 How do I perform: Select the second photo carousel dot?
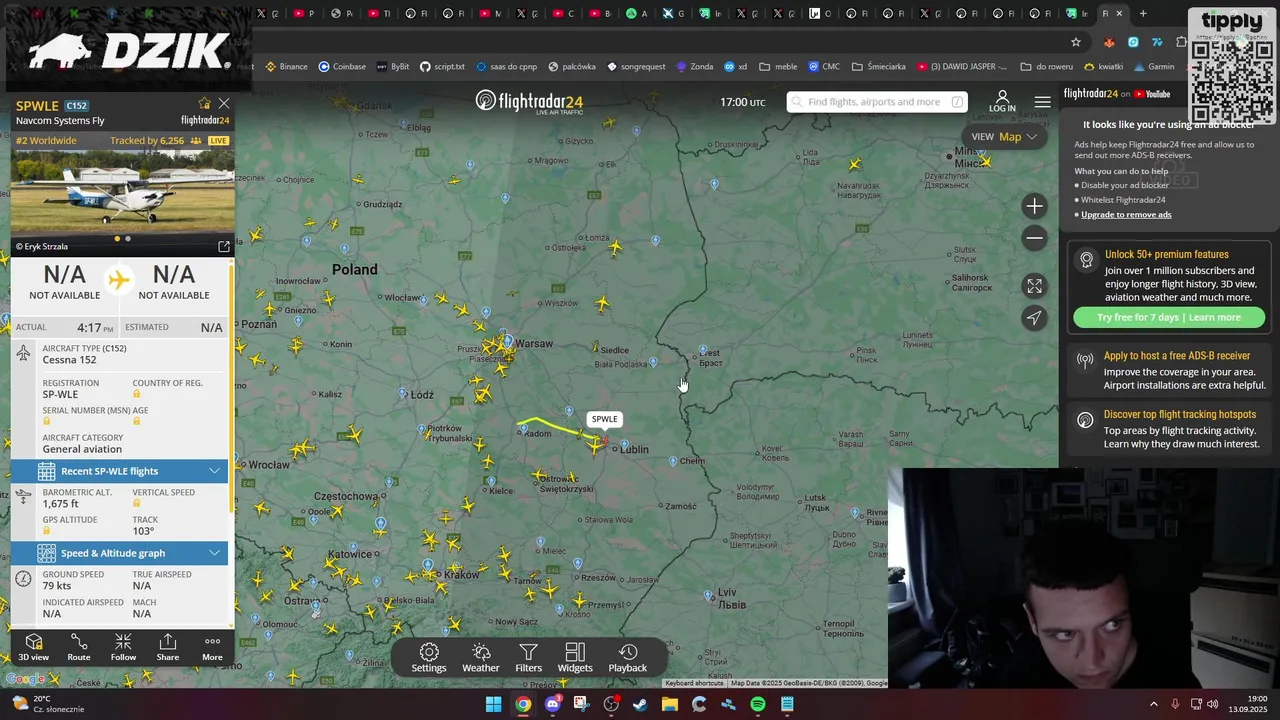(128, 239)
